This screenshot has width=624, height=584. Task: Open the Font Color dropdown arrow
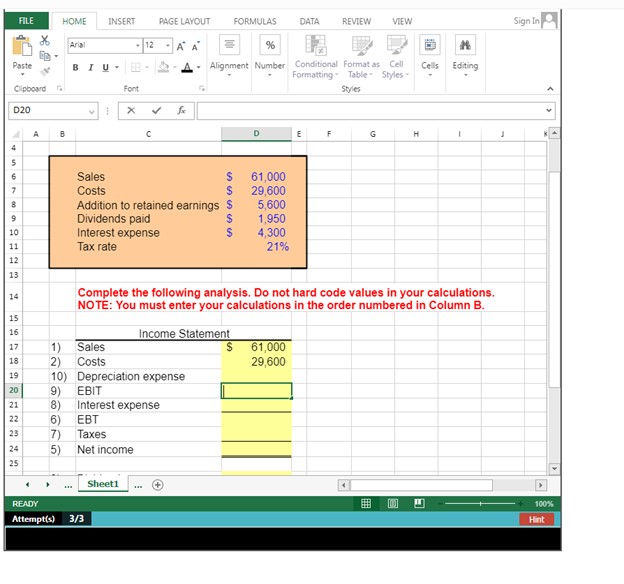click(x=198, y=67)
